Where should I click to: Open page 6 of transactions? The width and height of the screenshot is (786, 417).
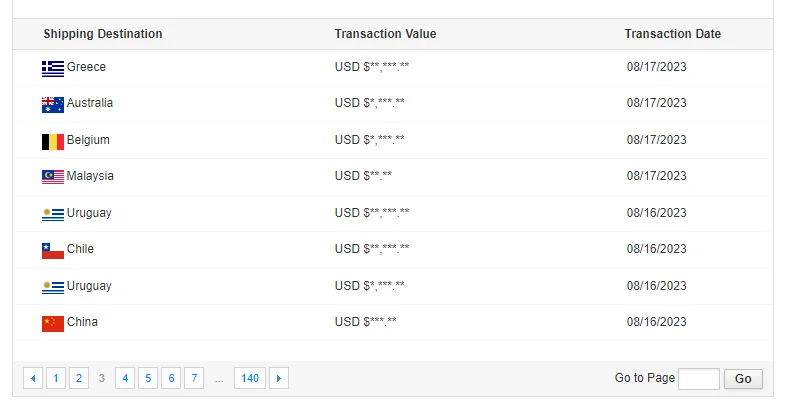(171, 378)
